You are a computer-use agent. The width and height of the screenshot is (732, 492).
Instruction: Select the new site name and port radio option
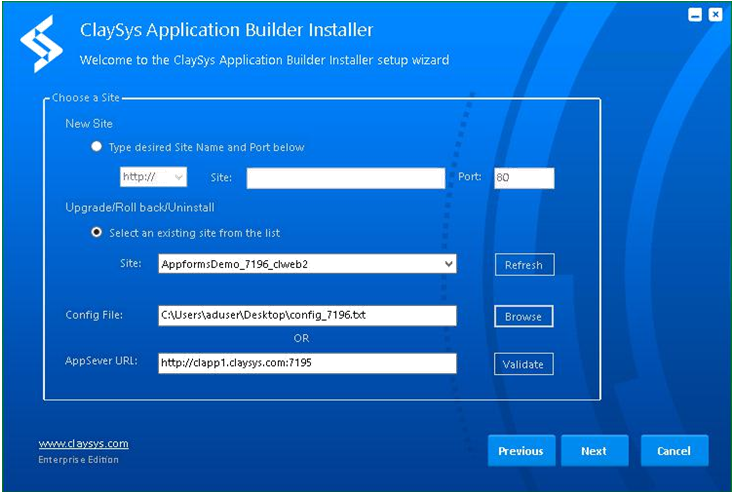tap(96, 147)
